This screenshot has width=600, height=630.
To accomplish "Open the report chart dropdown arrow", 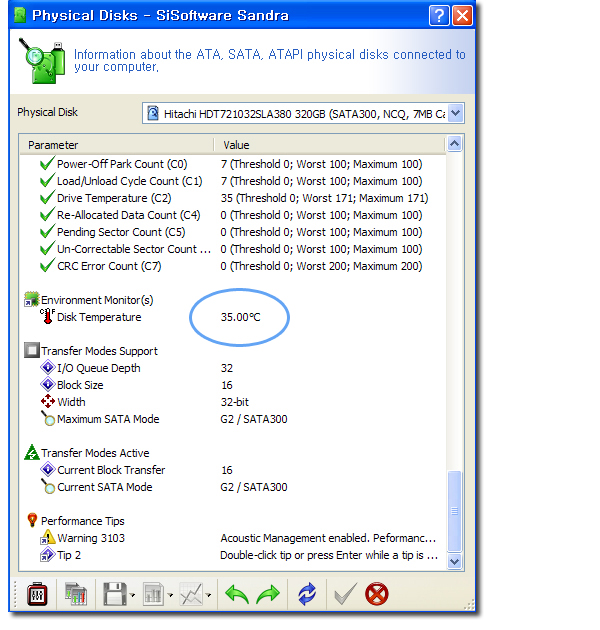I will tap(170, 595).
